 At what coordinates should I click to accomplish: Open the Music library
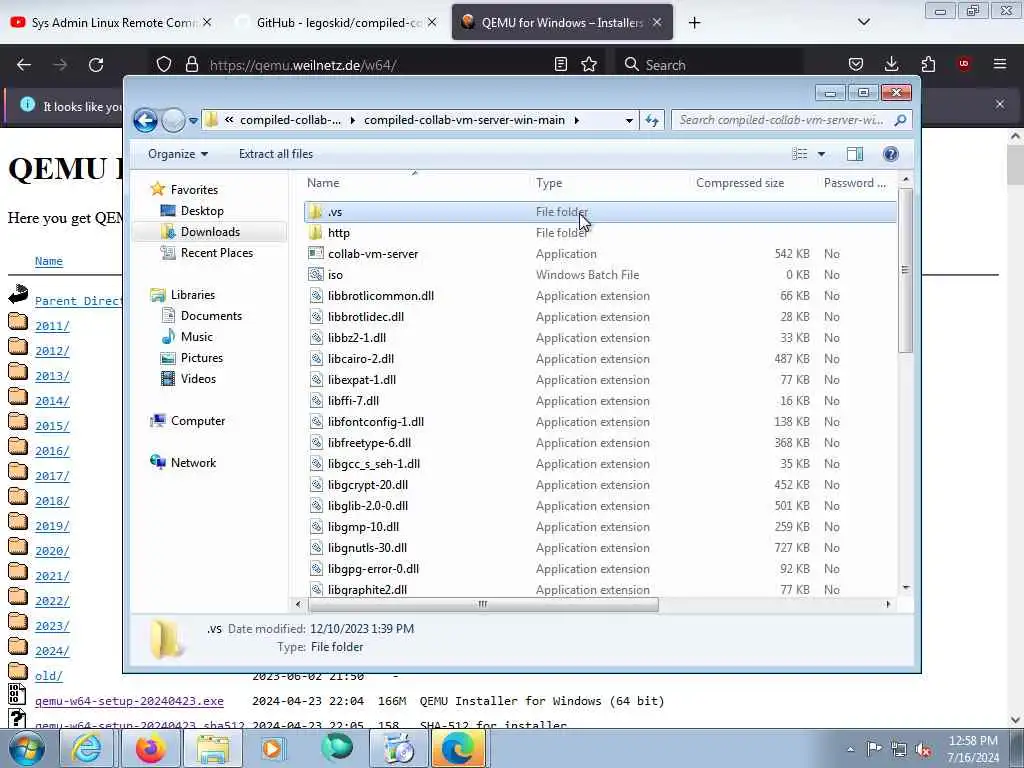196,336
